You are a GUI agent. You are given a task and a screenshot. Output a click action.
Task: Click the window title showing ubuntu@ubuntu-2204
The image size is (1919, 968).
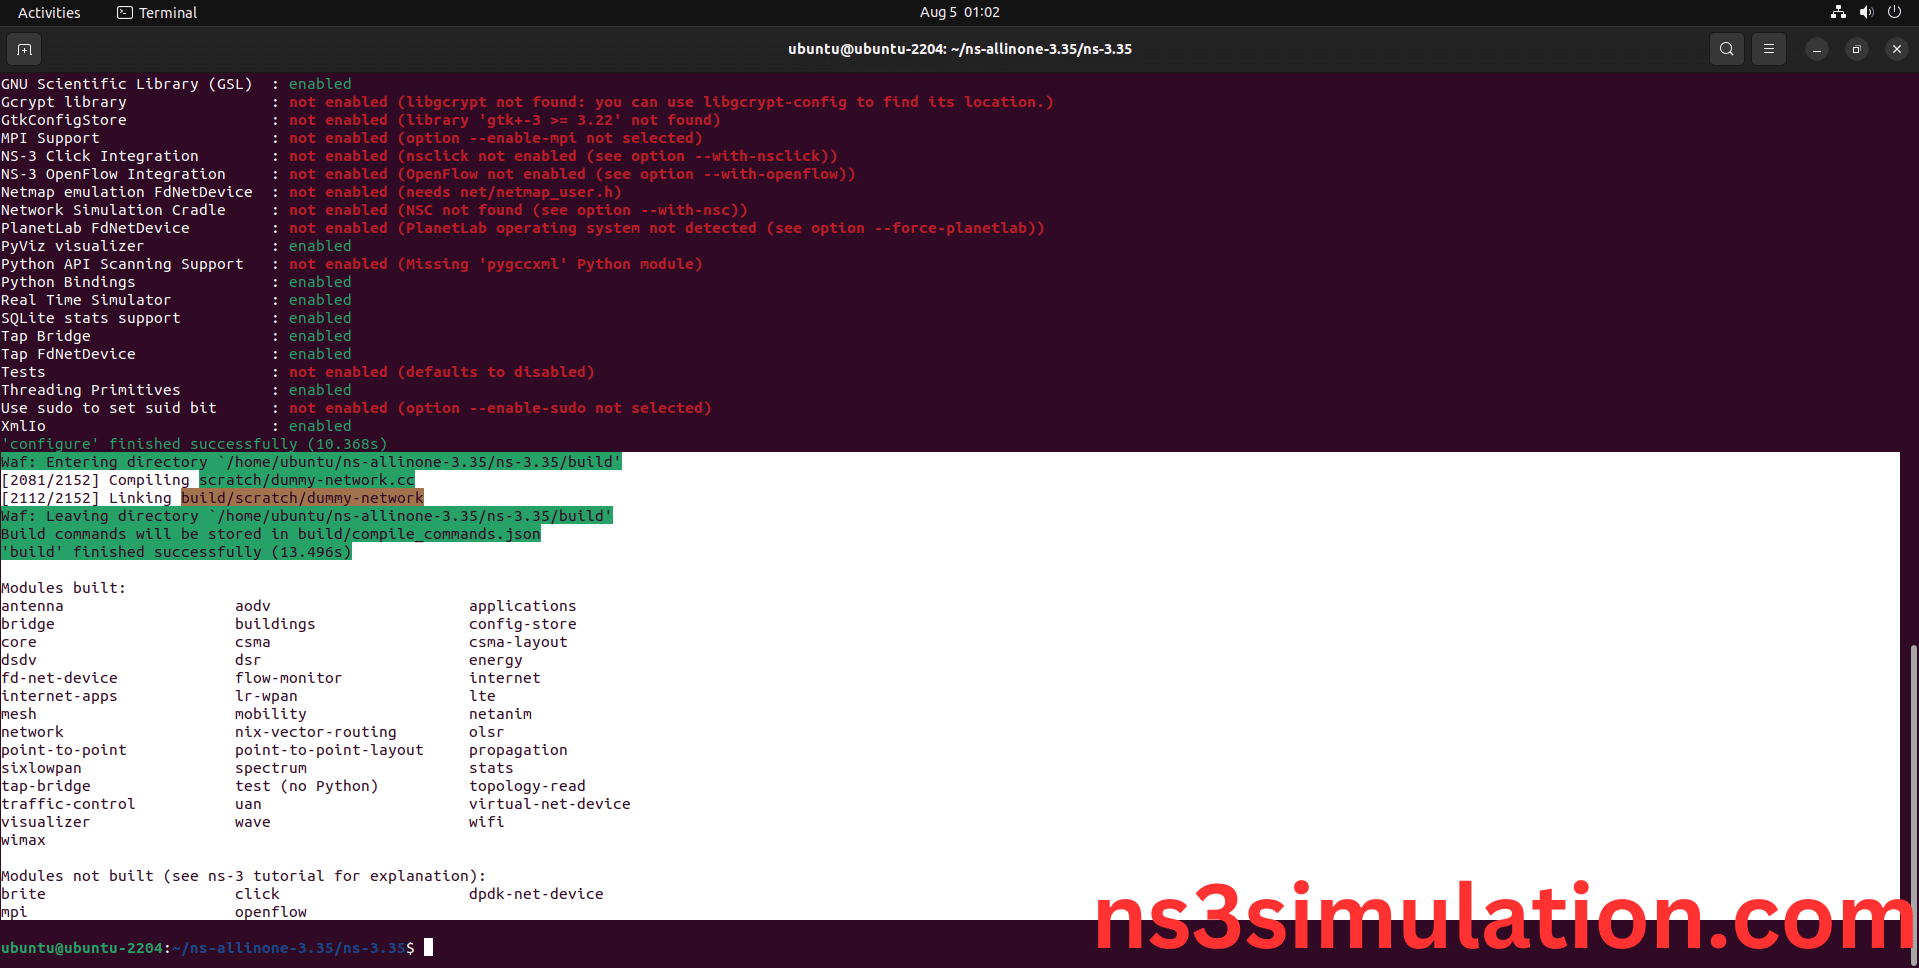[959, 49]
